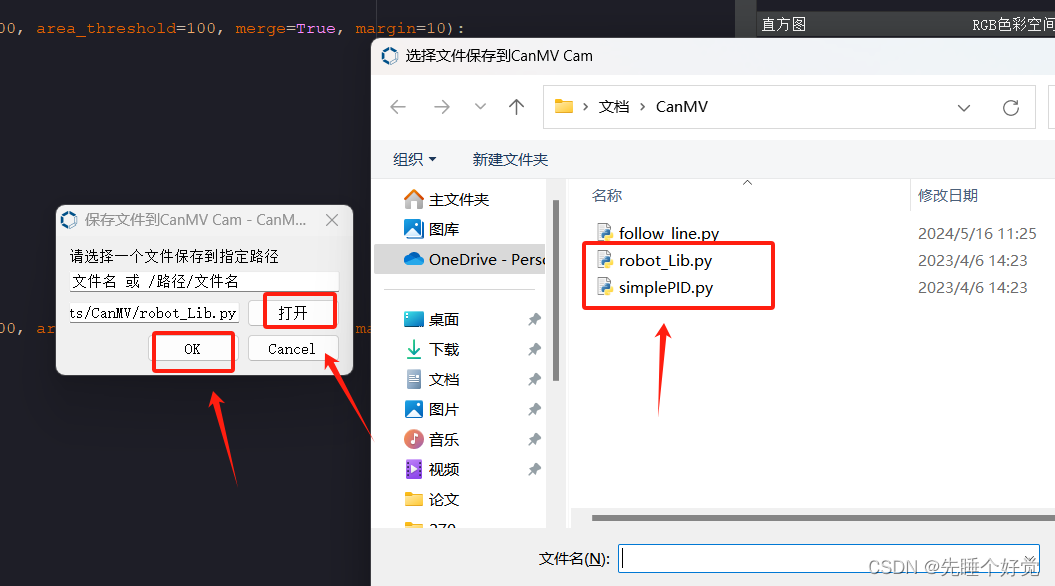Click the Back arrow in file dialog
Viewport: 1055px width, 586px height.
point(398,107)
